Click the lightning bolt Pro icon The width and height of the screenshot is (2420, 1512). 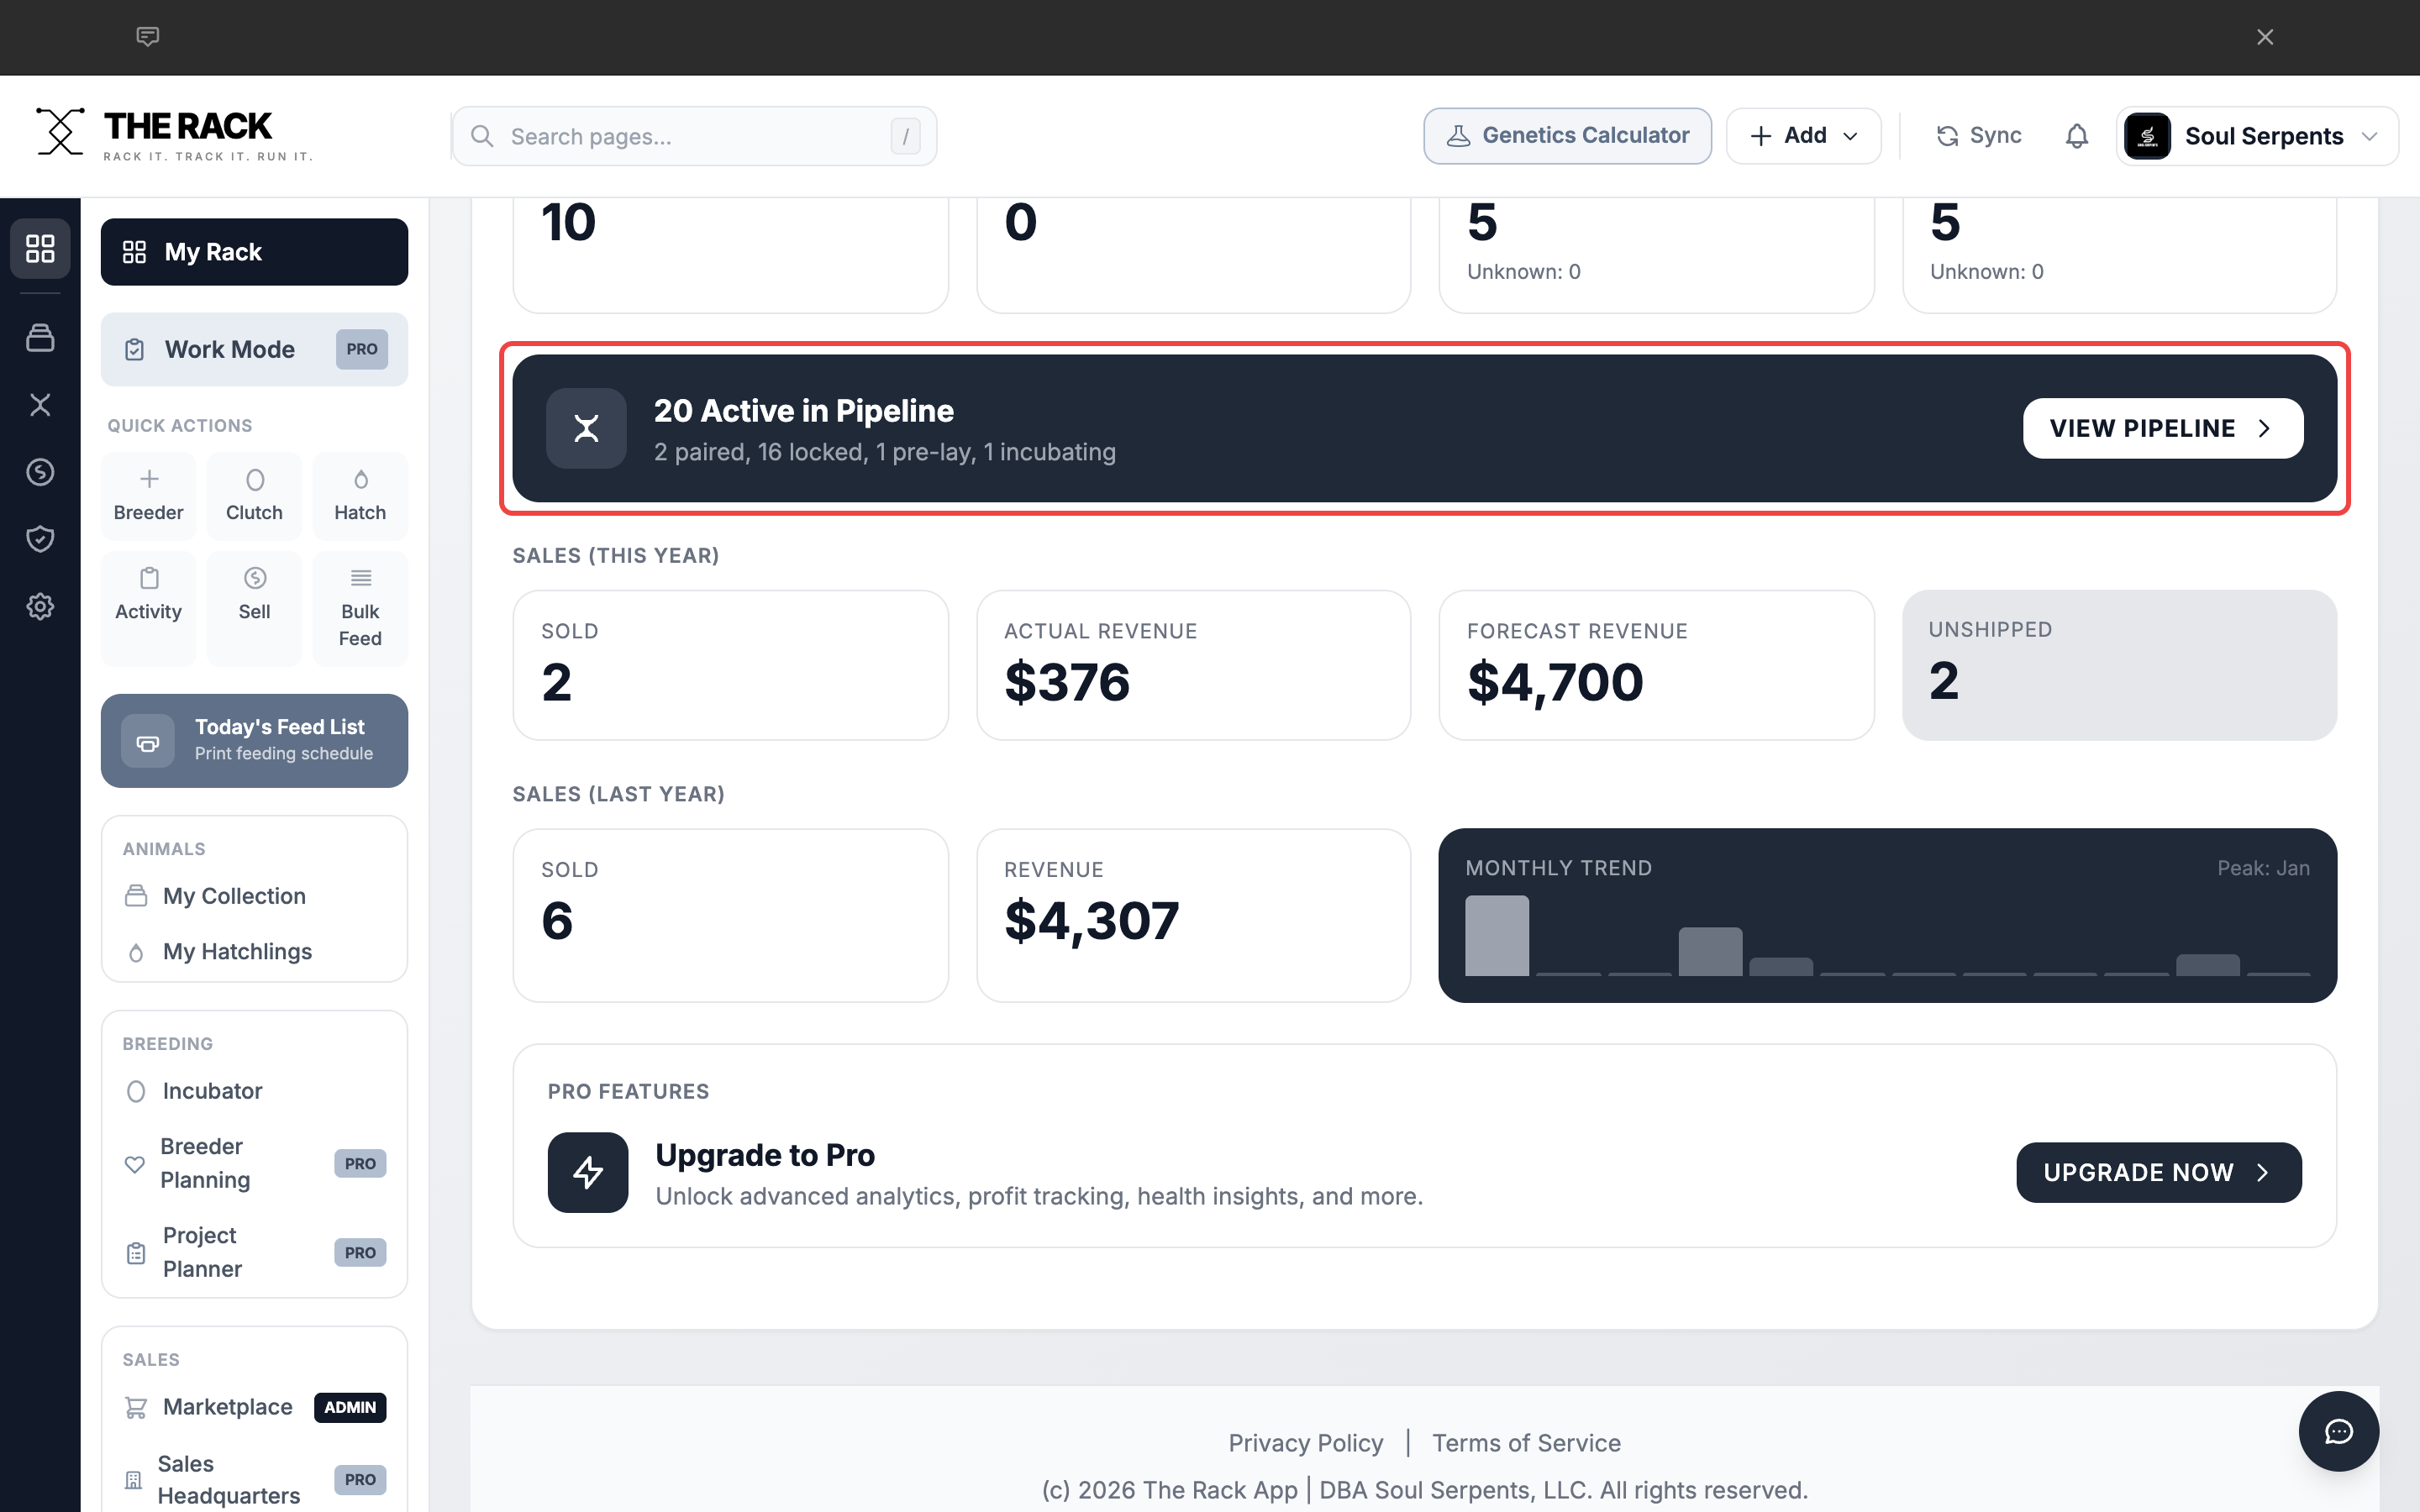(588, 1172)
